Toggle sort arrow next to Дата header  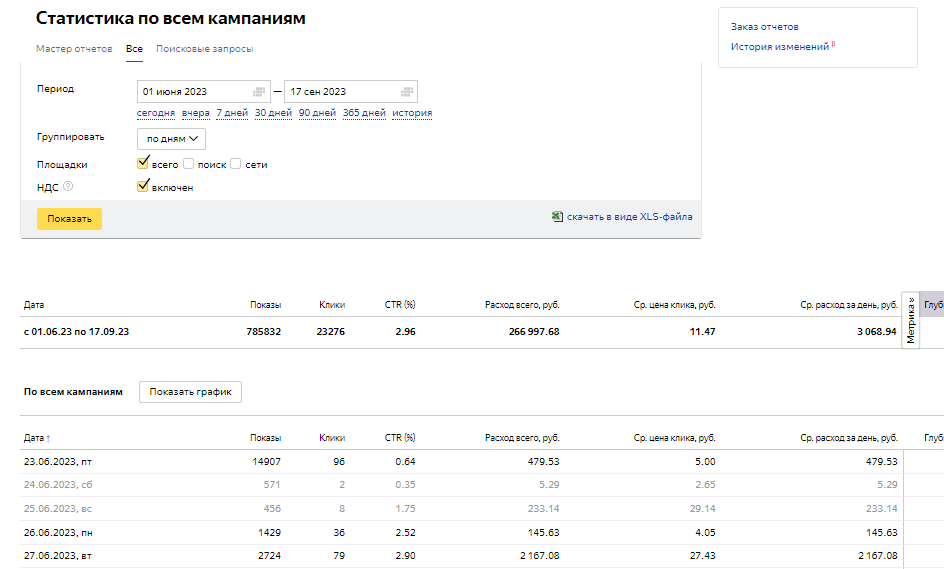48,438
